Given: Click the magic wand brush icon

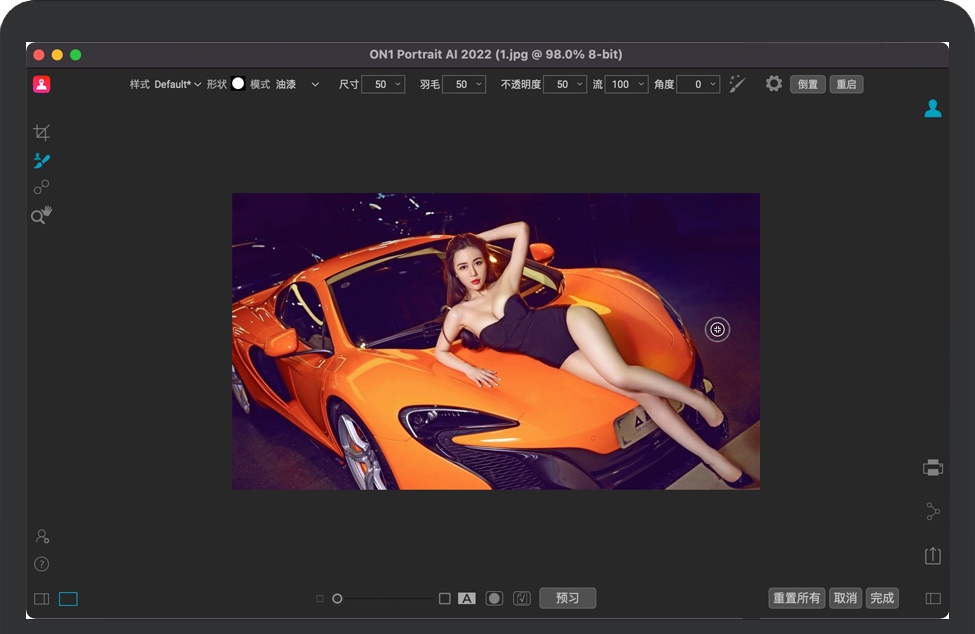Looking at the screenshot, I should click(x=737, y=84).
